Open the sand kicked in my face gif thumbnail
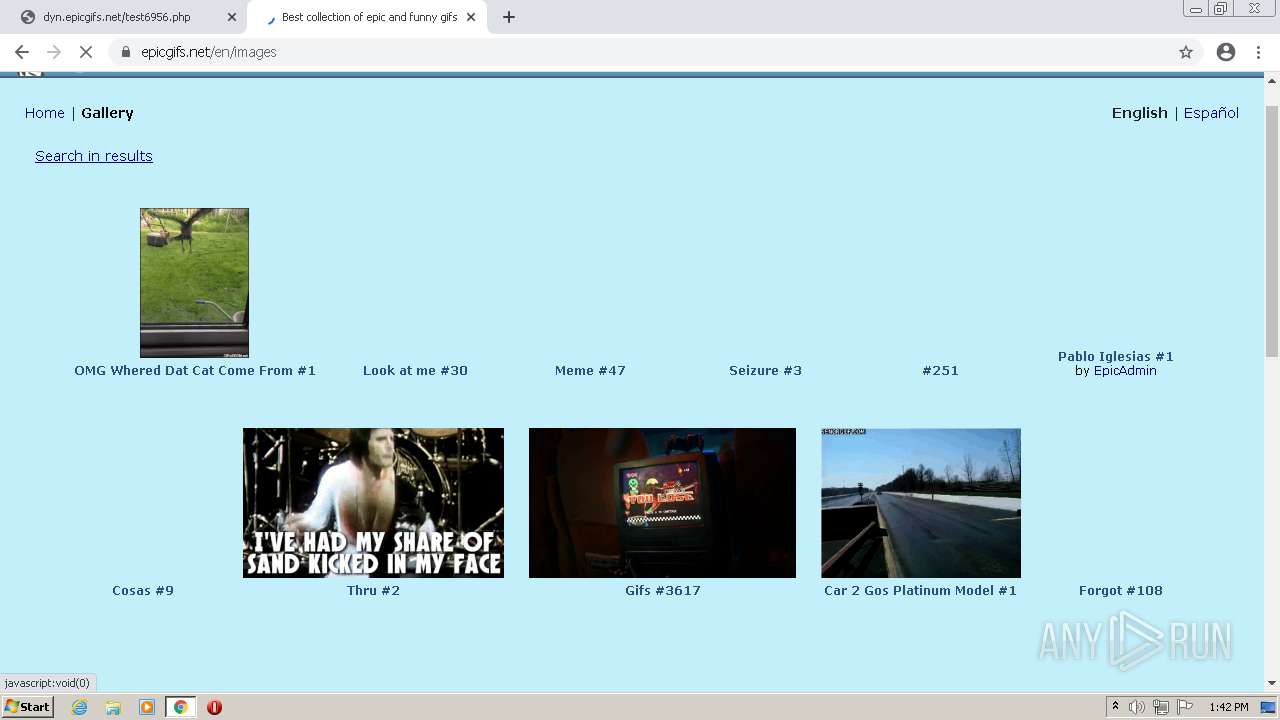The height and width of the screenshot is (720, 1280). click(373, 503)
